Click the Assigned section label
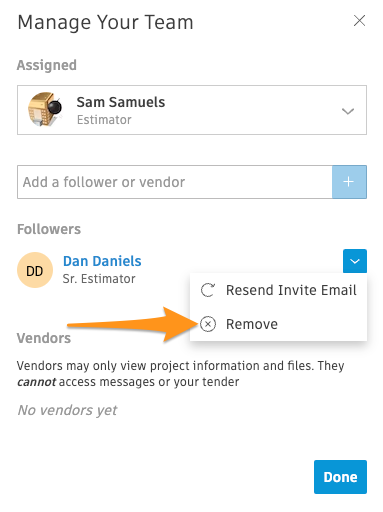 tap(47, 65)
